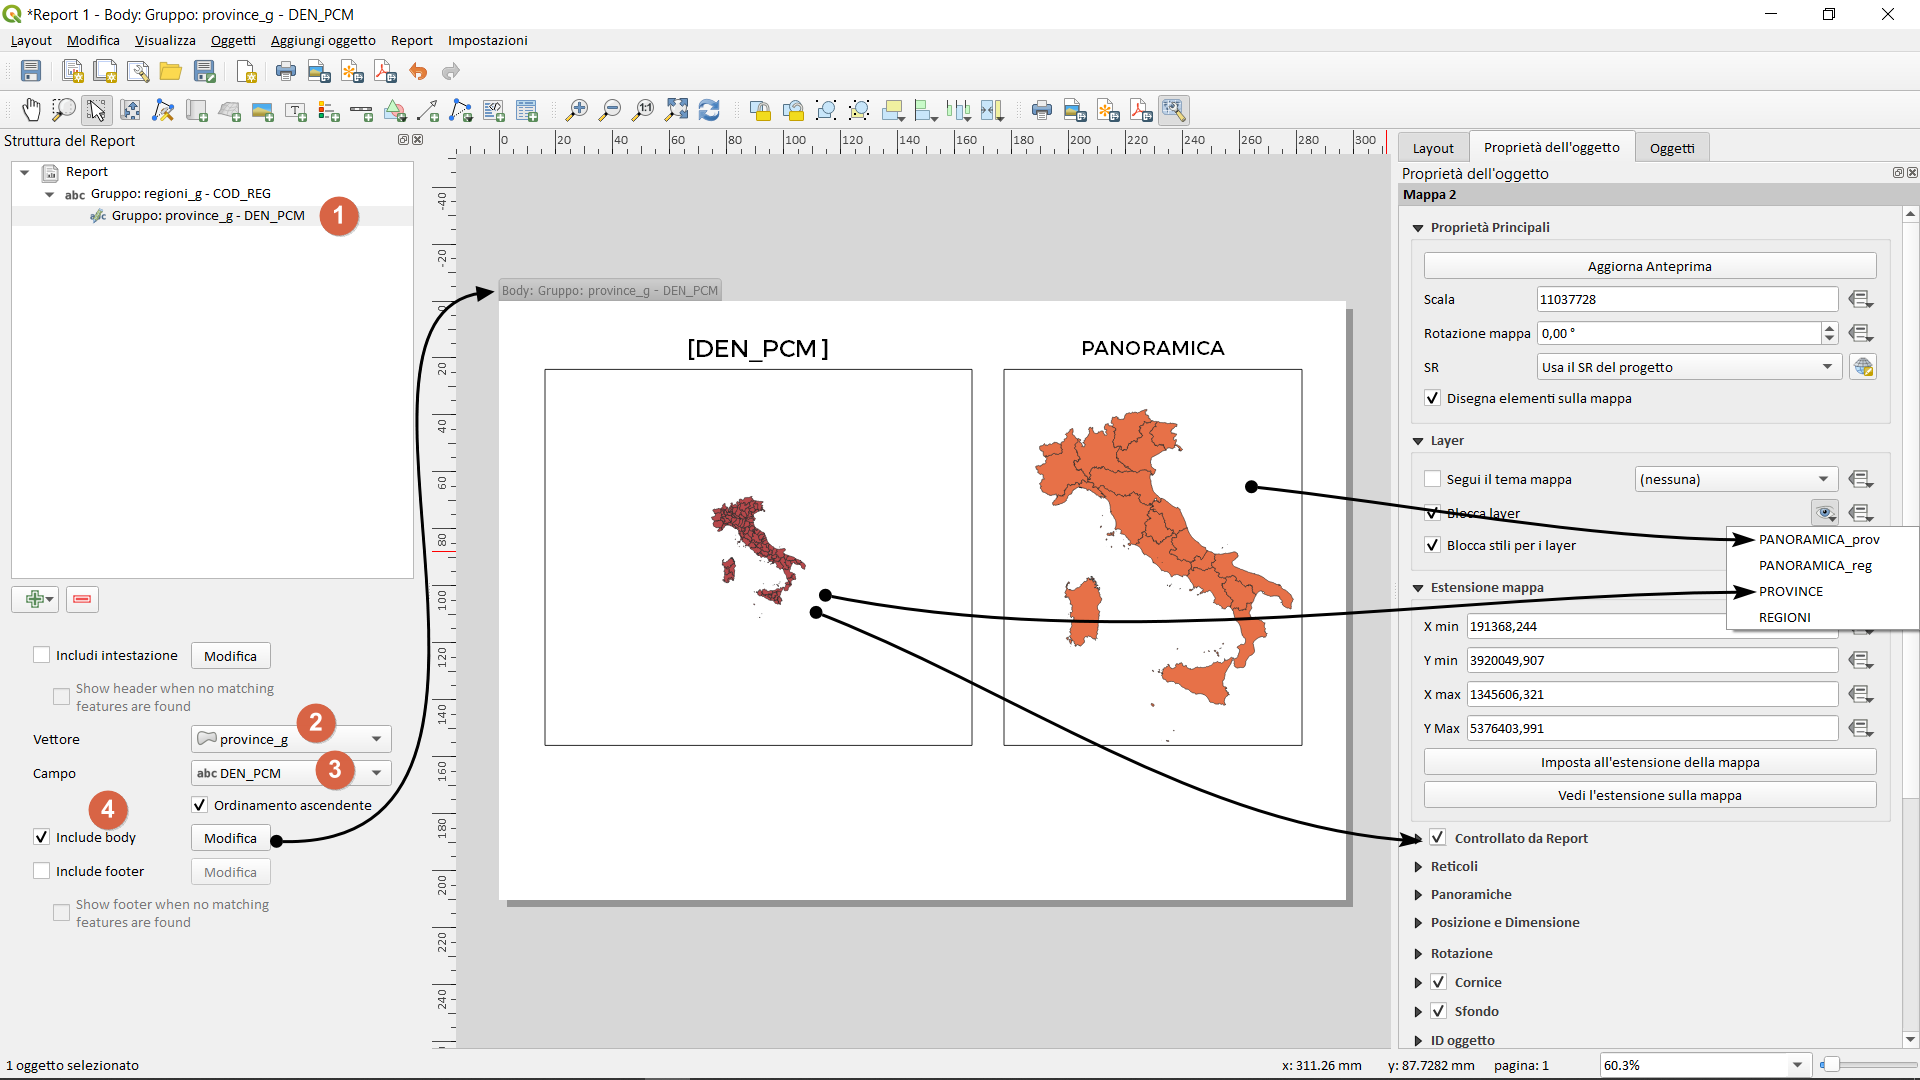Click the Aggiorna Anteprima button
The width and height of the screenshot is (1920, 1080).
tap(1649, 266)
